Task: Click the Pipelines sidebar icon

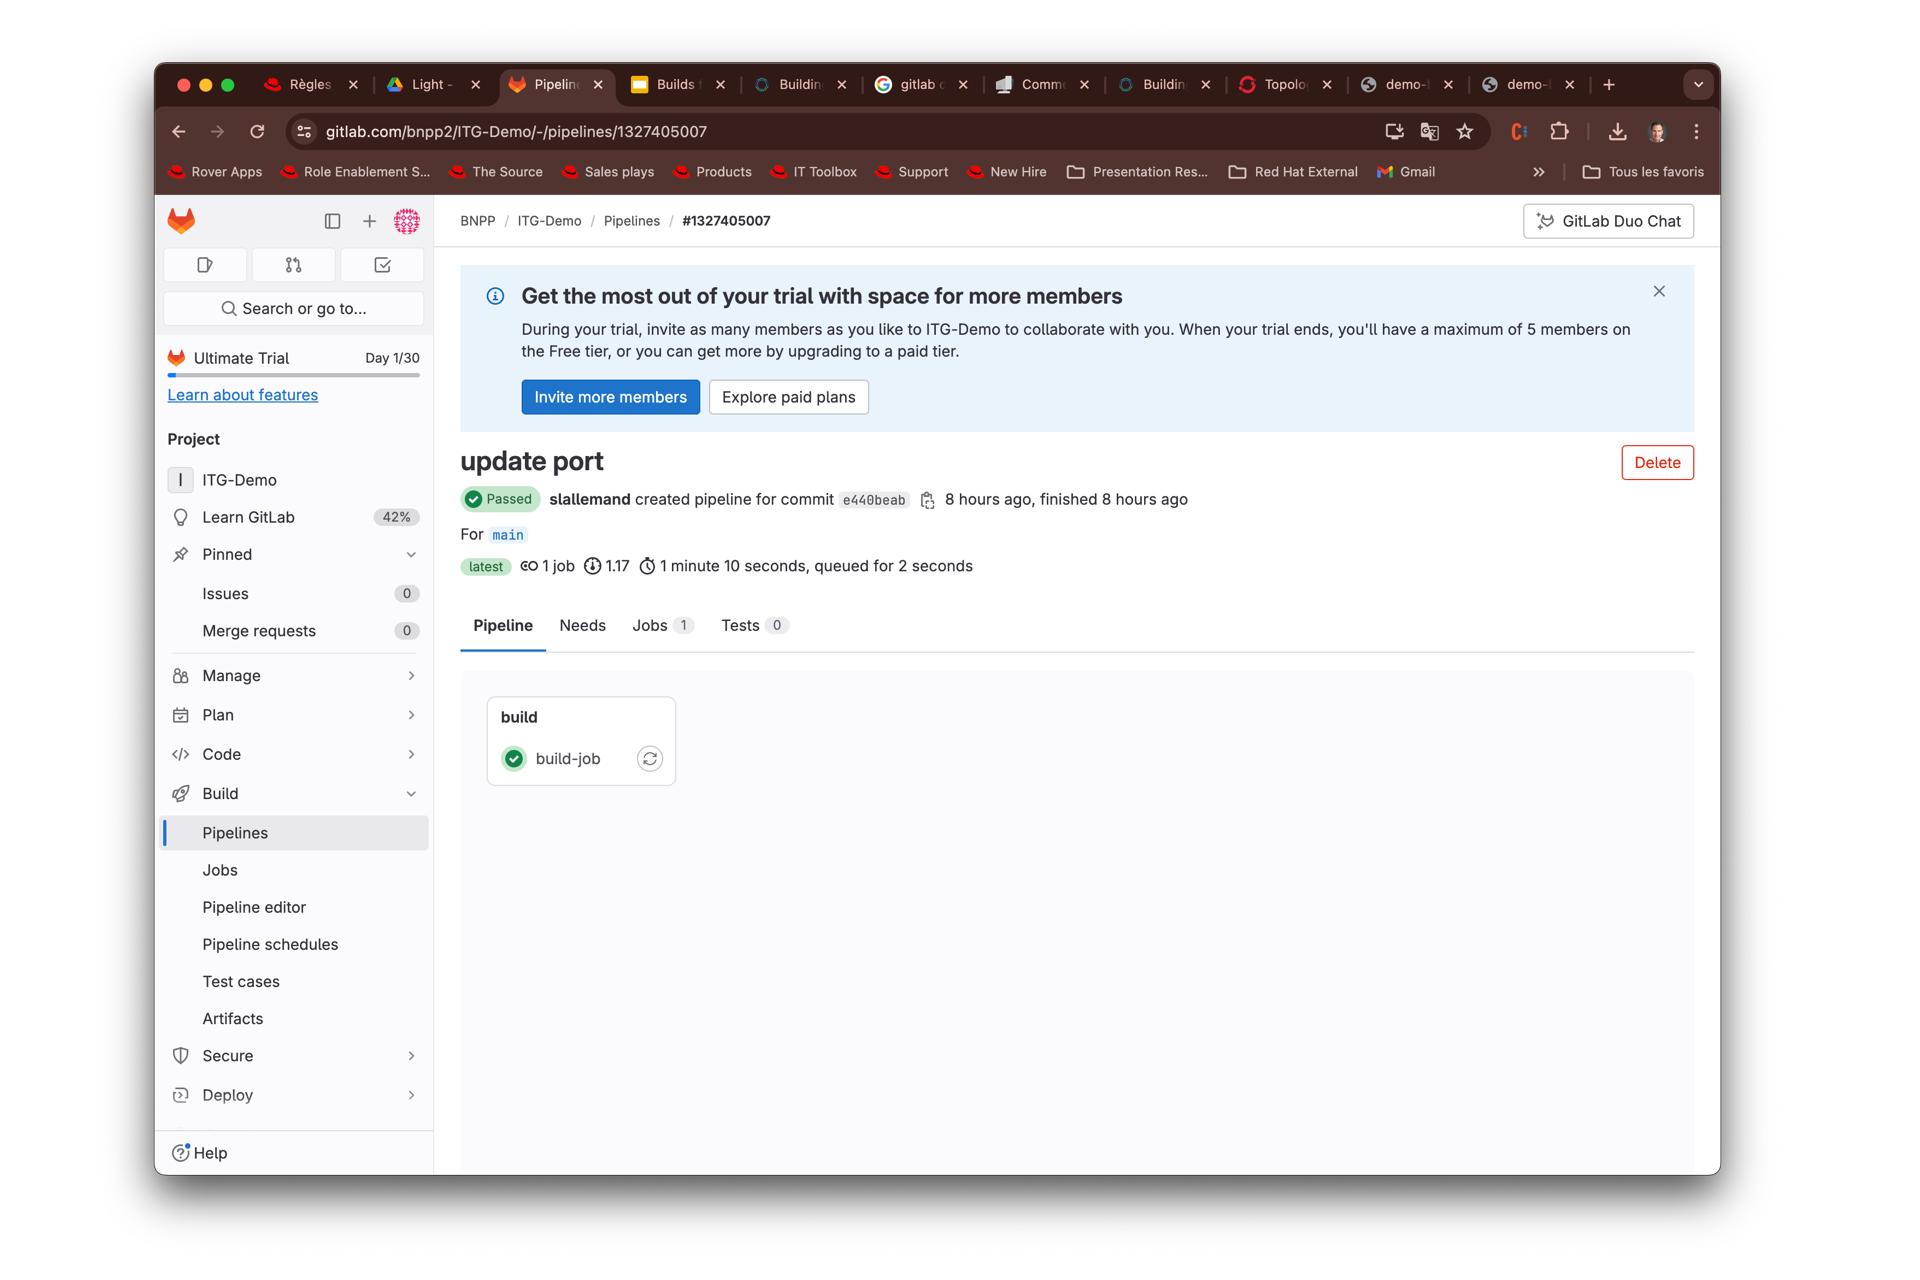Action: click(234, 831)
